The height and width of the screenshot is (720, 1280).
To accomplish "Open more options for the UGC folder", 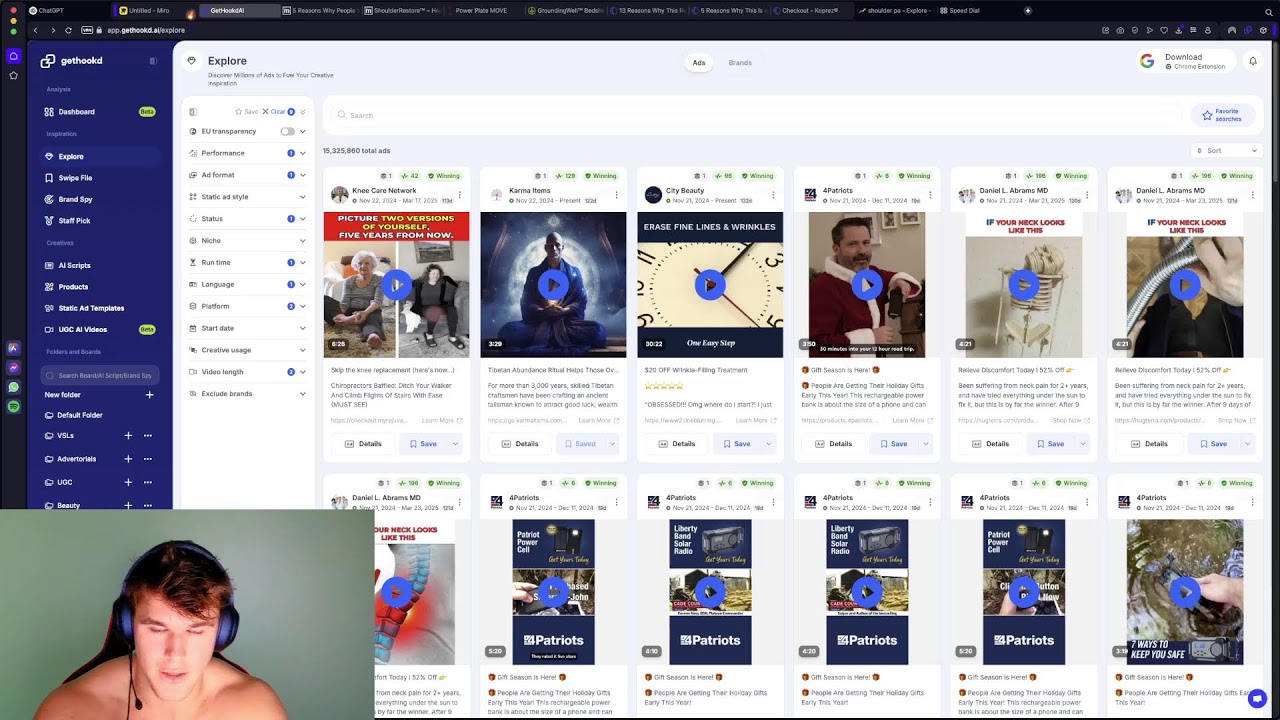I will click(148, 482).
